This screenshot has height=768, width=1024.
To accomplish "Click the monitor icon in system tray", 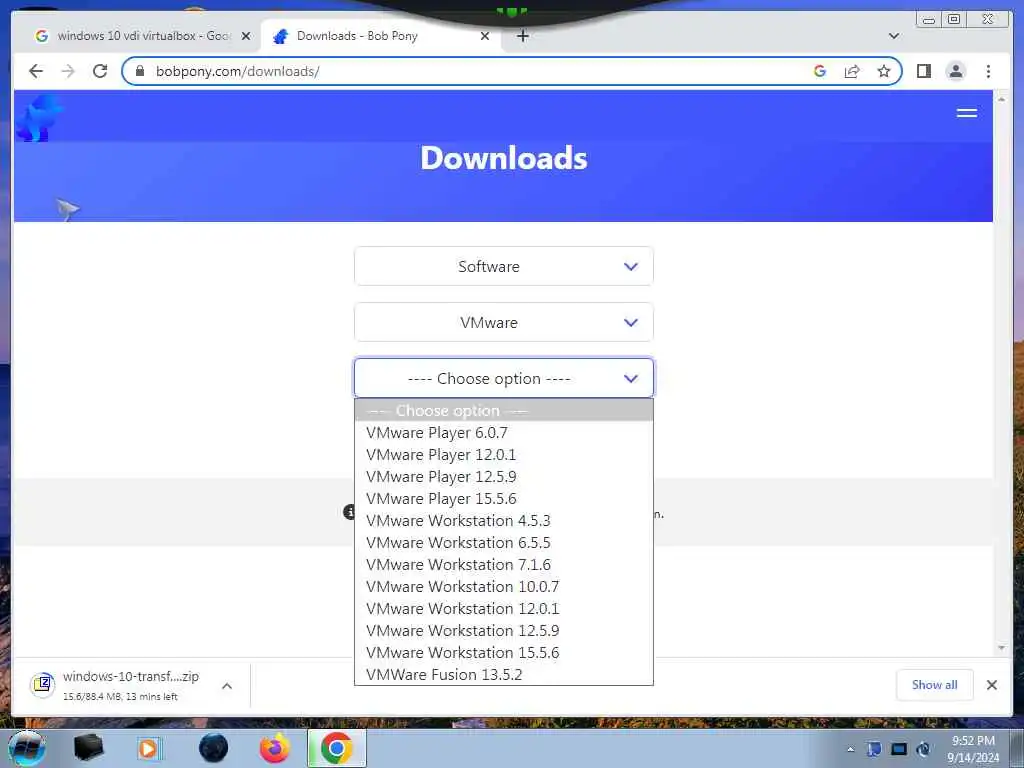I will click(x=899, y=749).
